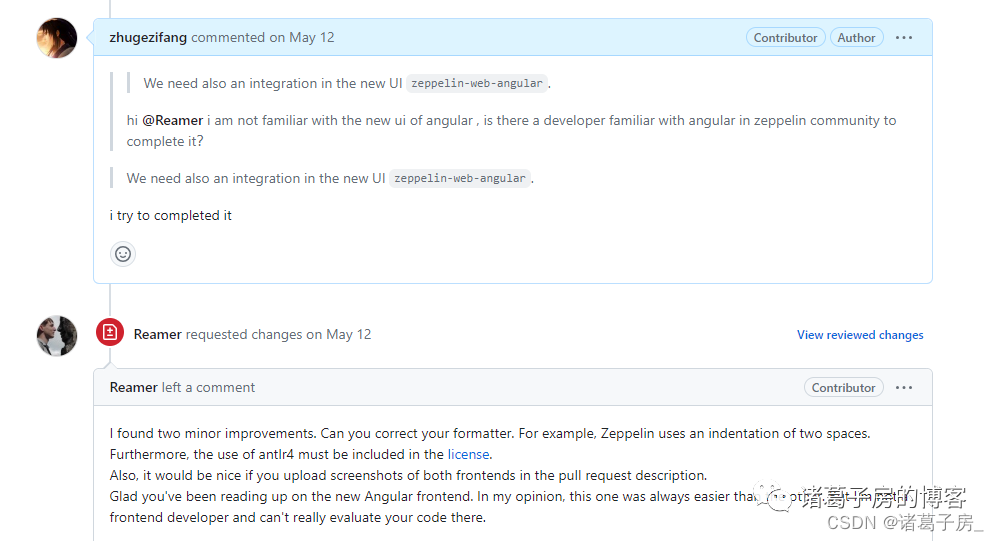Open the emoji reaction picker smiley
Viewport: 999px width, 541px height.
tap(123, 254)
